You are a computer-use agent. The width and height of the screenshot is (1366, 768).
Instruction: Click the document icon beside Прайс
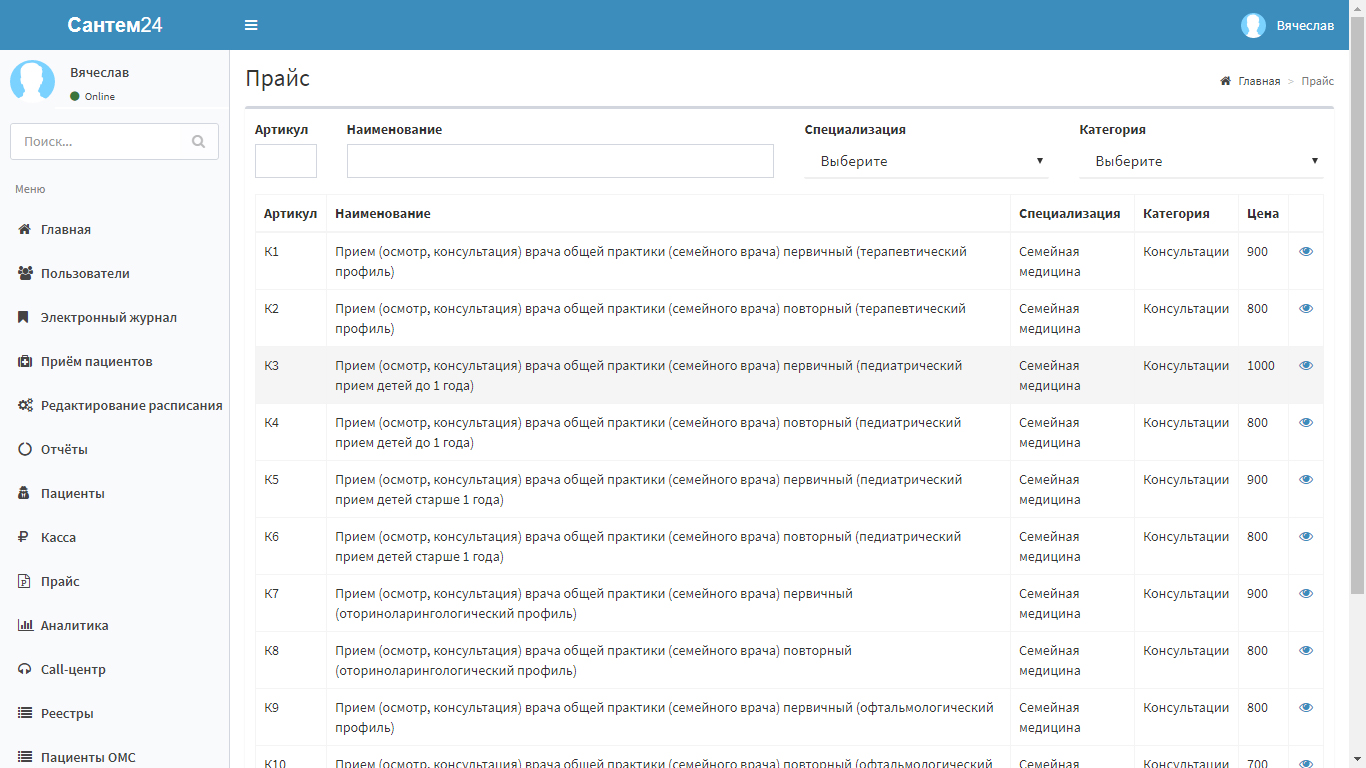pos(24,581)
